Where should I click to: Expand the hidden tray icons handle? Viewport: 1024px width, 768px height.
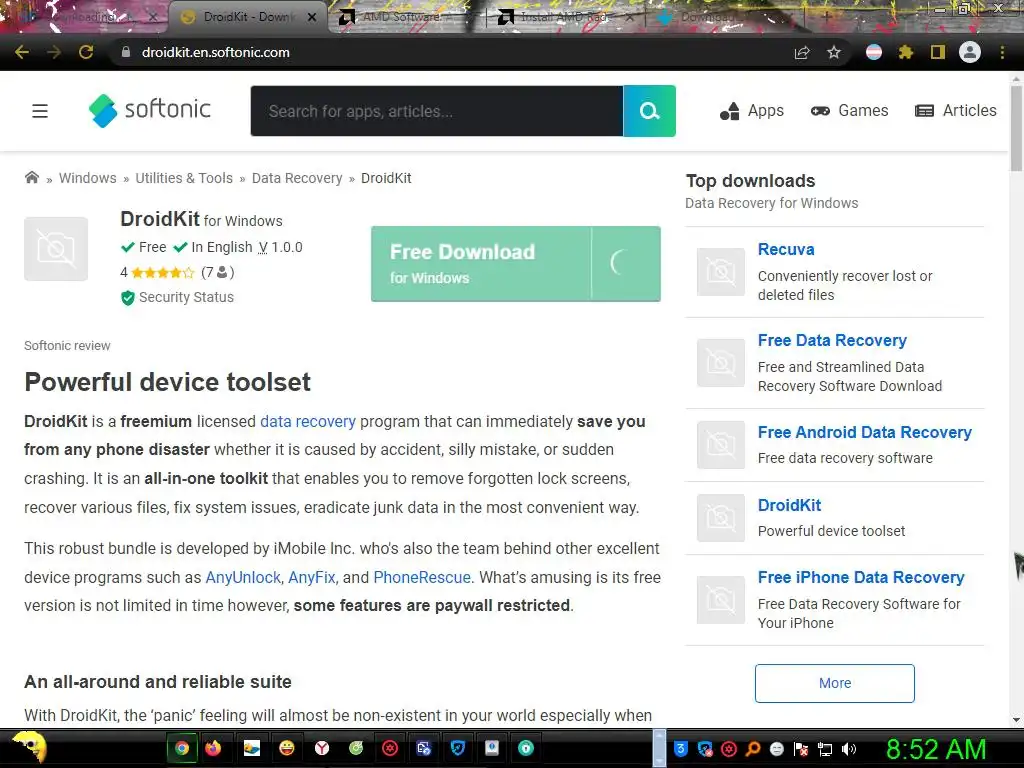coord(659,748)
